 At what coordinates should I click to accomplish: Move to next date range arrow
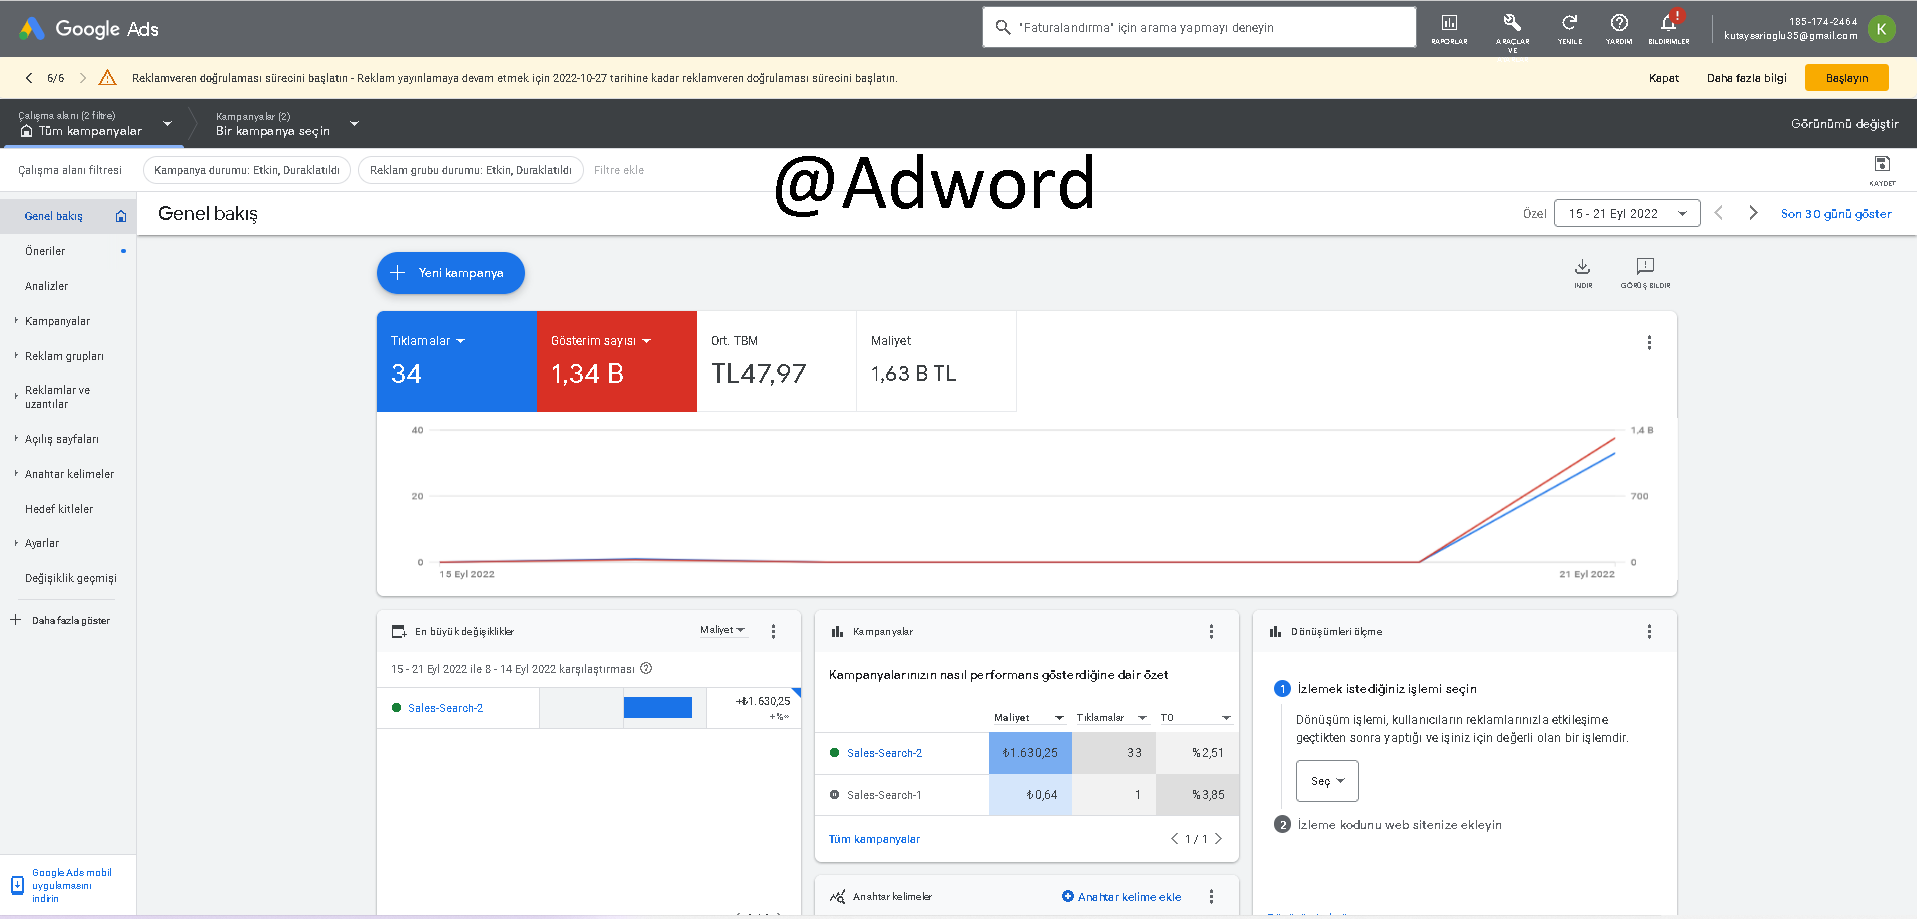pos(1753,213)
